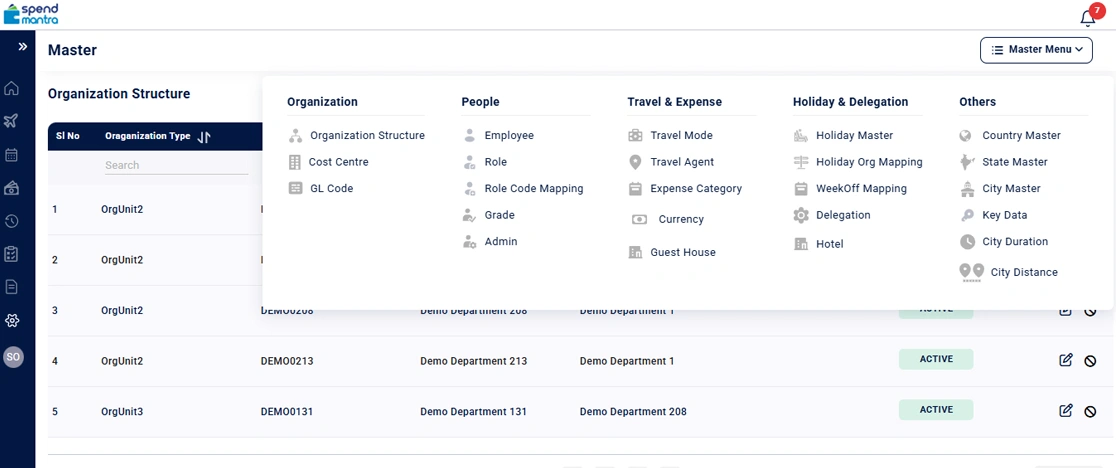1116x468 pixels.
Task: Open the document report icon in sidebar
Action: click(x=11, y=287)
